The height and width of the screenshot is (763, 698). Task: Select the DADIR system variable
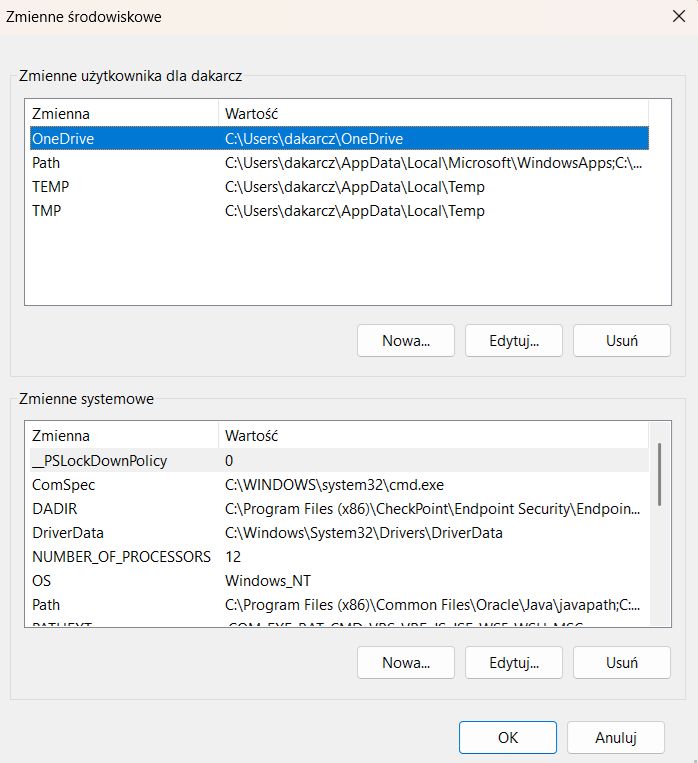pos(339,509)
